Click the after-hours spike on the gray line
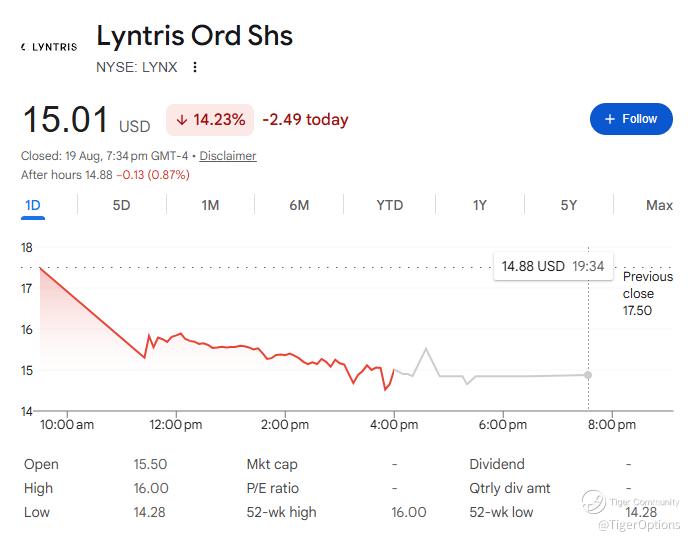The width and height of the screenshot is (693, 540). tap(426, 349)
